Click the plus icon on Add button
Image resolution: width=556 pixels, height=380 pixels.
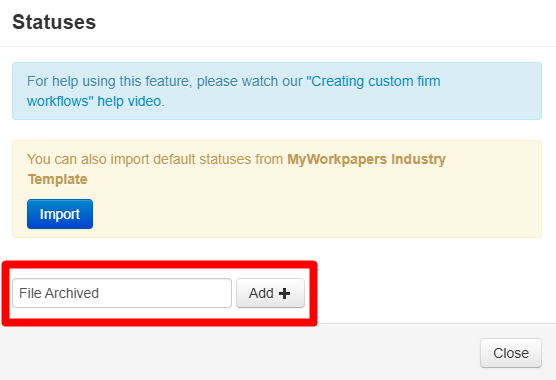click(284, 294)
